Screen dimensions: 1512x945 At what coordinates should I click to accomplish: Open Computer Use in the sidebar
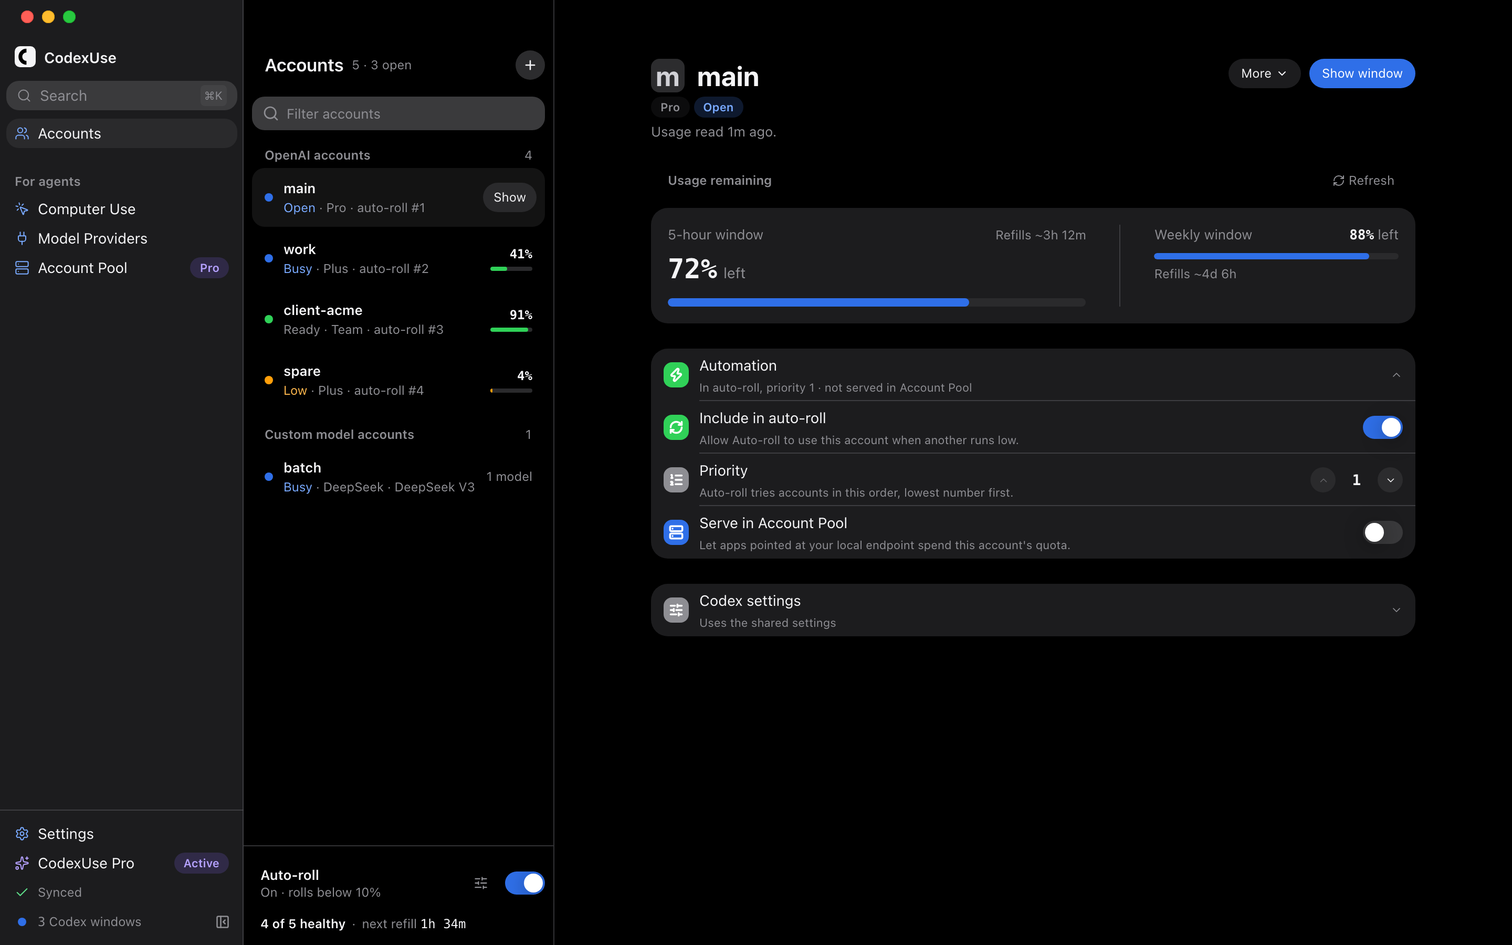(122, 209)
